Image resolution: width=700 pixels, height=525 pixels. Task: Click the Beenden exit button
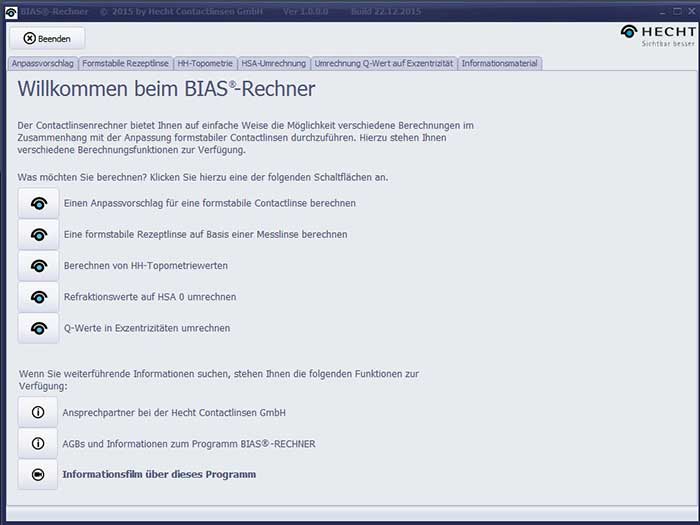[x=47, y=38]
